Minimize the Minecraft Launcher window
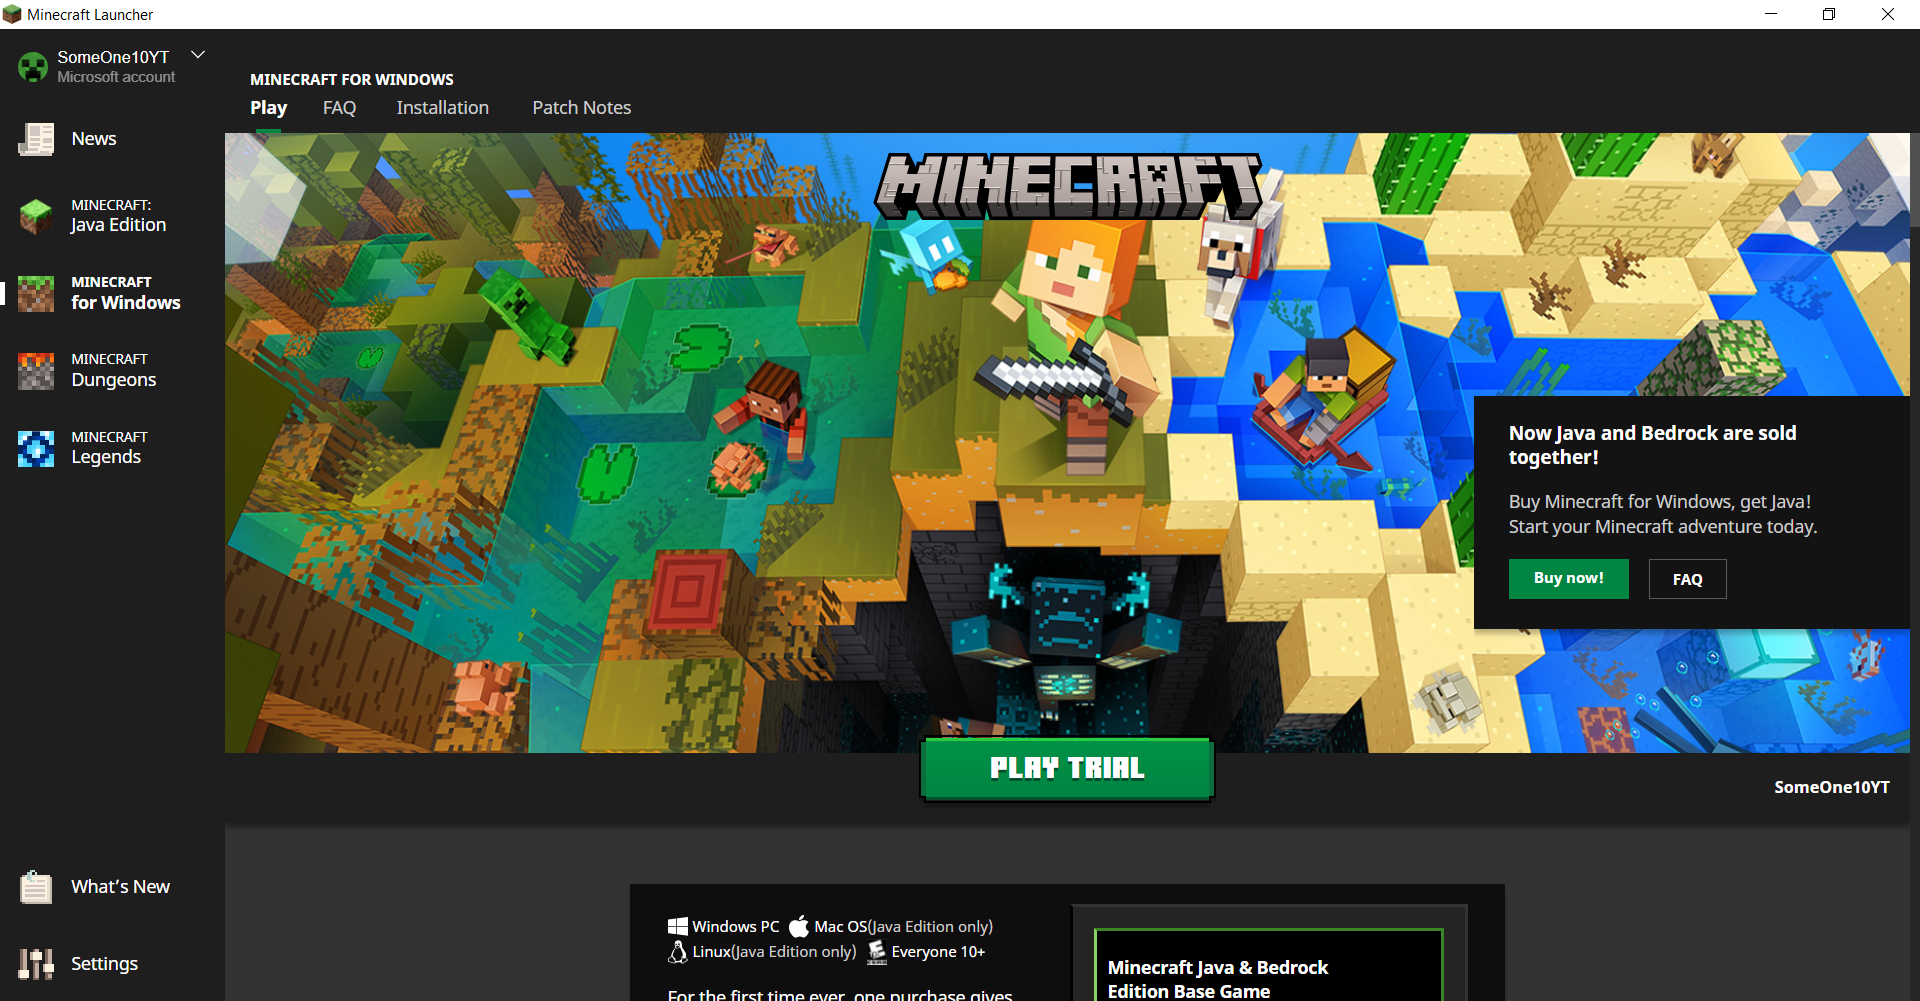 click(1771, 14)
